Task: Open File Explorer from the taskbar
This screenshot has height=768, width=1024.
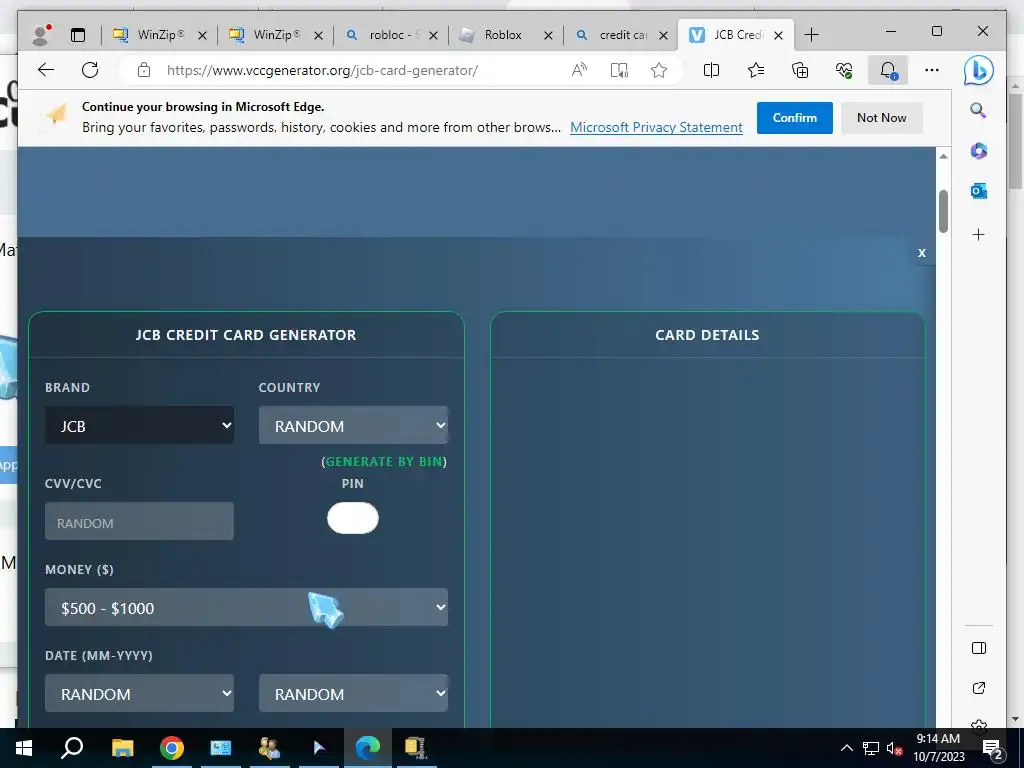Action: (x=122, y=748)
